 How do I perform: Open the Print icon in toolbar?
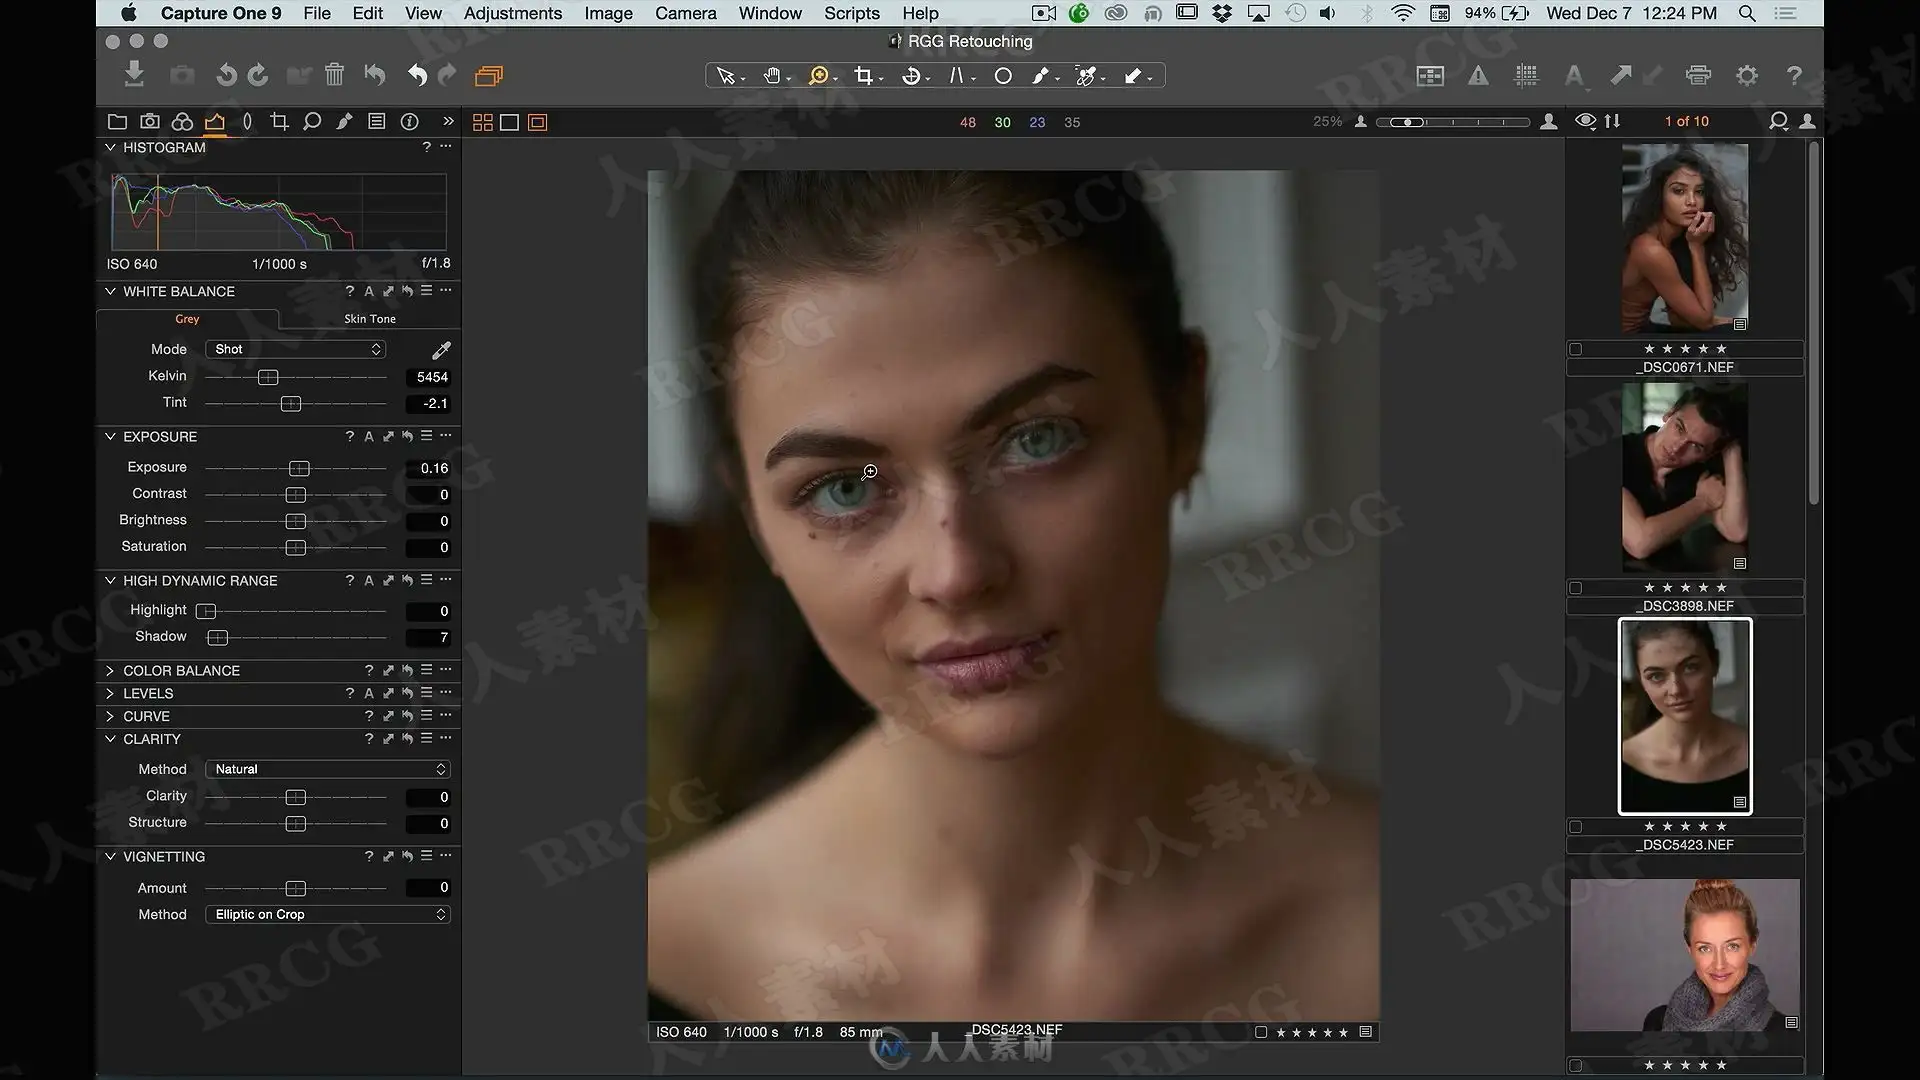coord(1698,76)
